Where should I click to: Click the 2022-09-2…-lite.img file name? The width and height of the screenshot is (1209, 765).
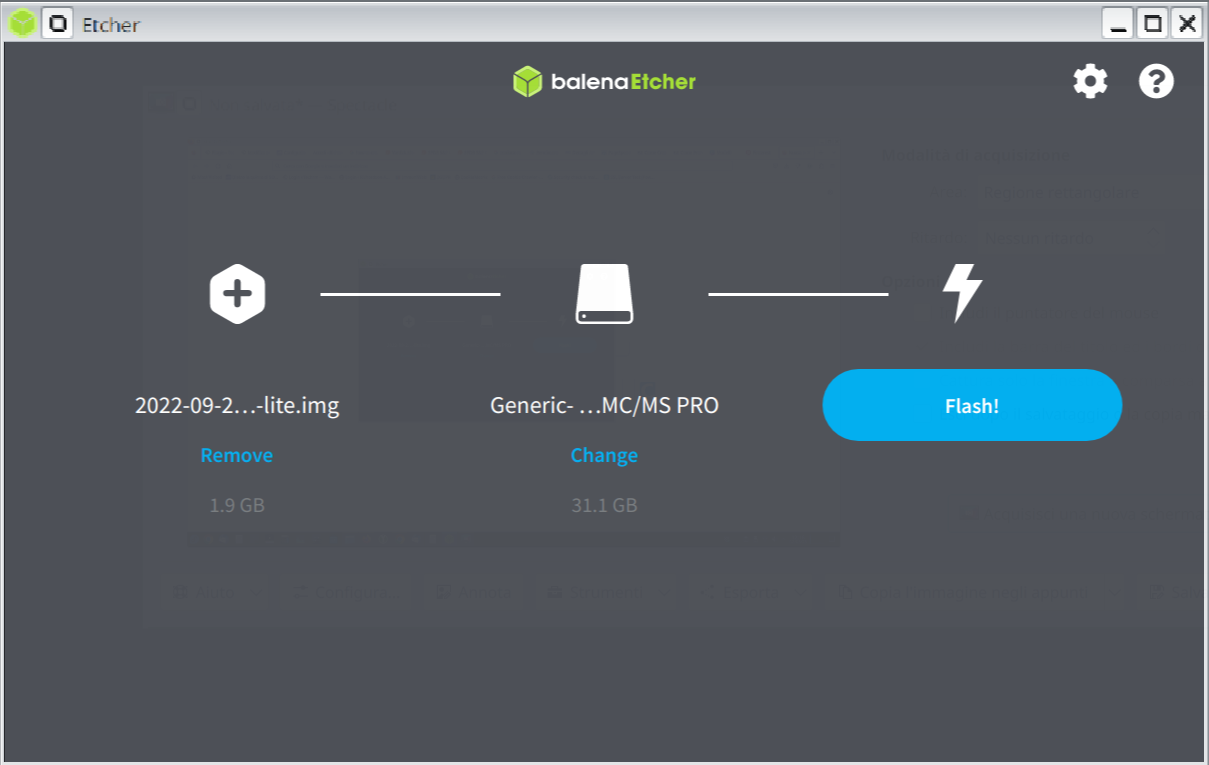point(237,405)
